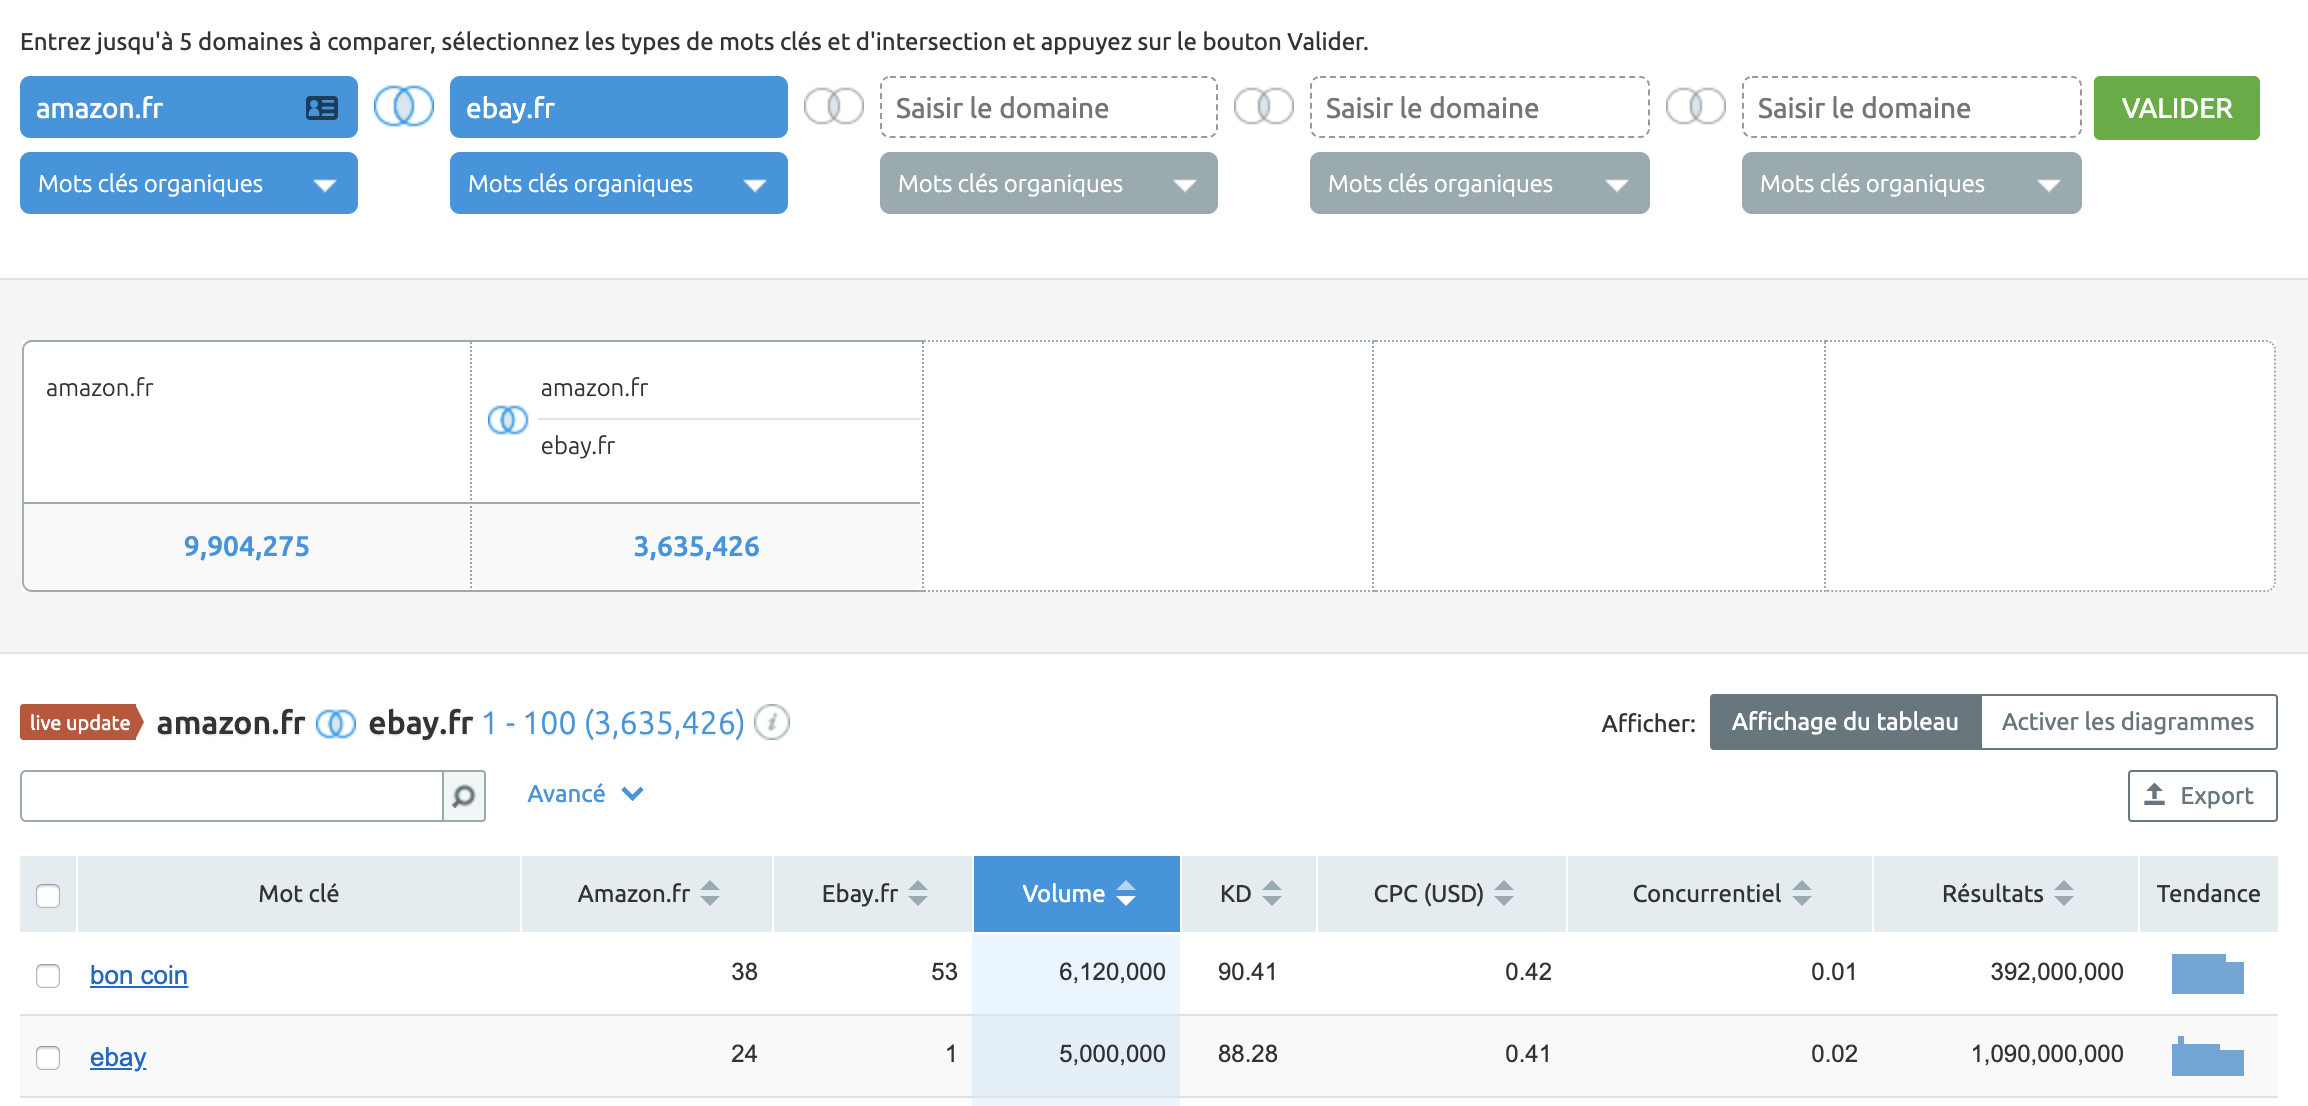Sort by Résultats column arrows
The width and height of the screenshot is (2308, 1106).
click(x=2064, y=893)
